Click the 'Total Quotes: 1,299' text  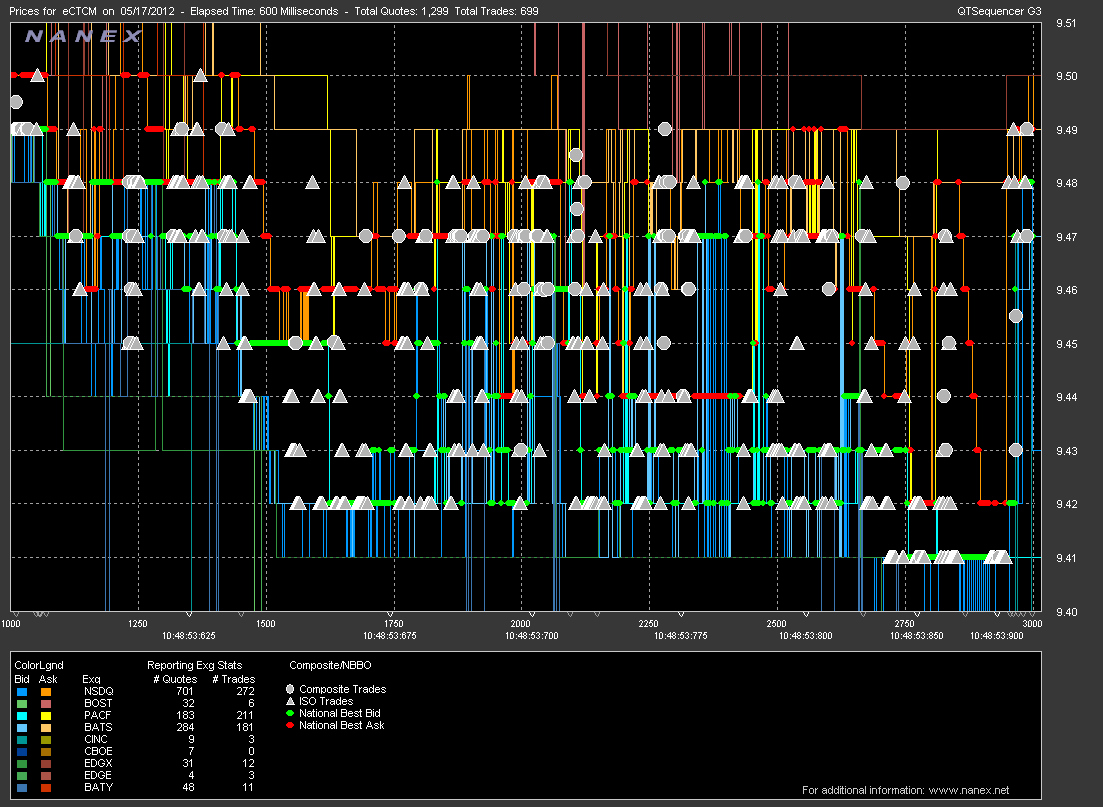click(401, 11)
